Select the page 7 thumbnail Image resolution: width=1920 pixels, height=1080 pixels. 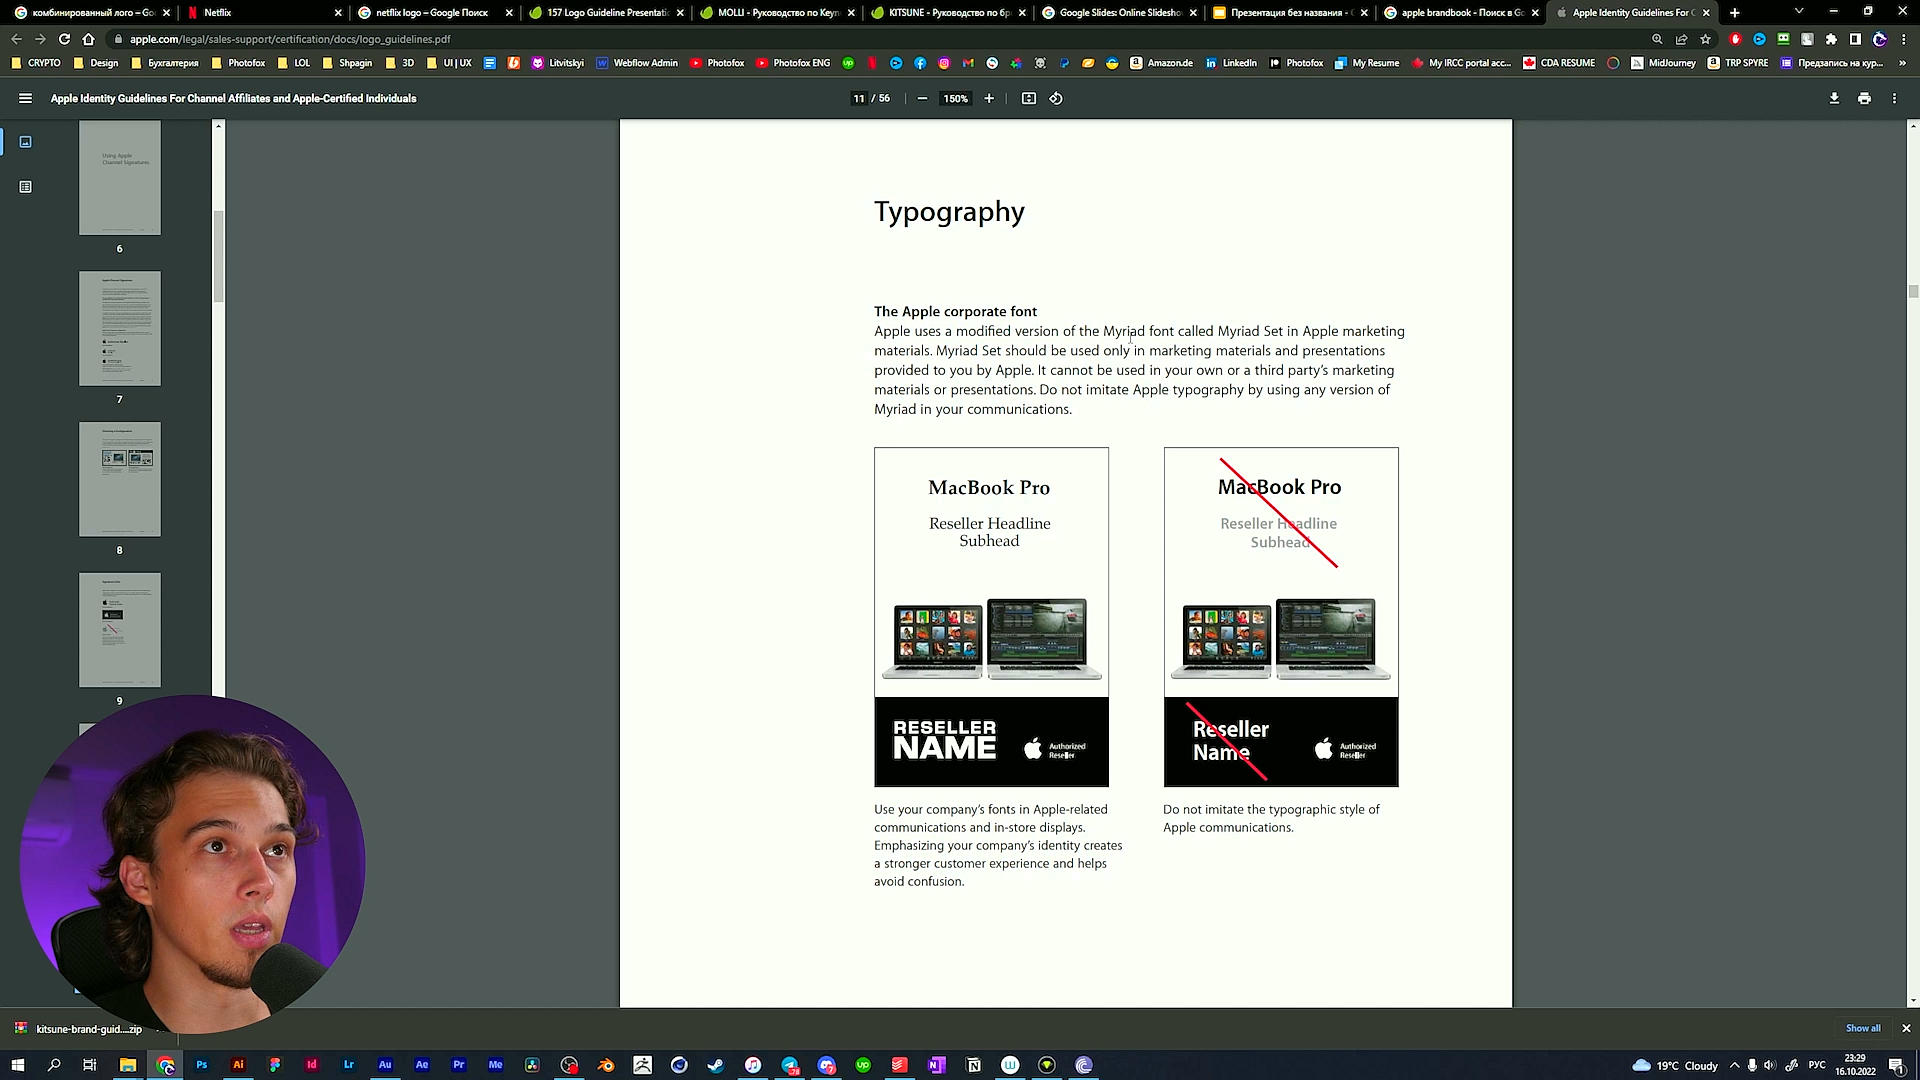[120, 328]
